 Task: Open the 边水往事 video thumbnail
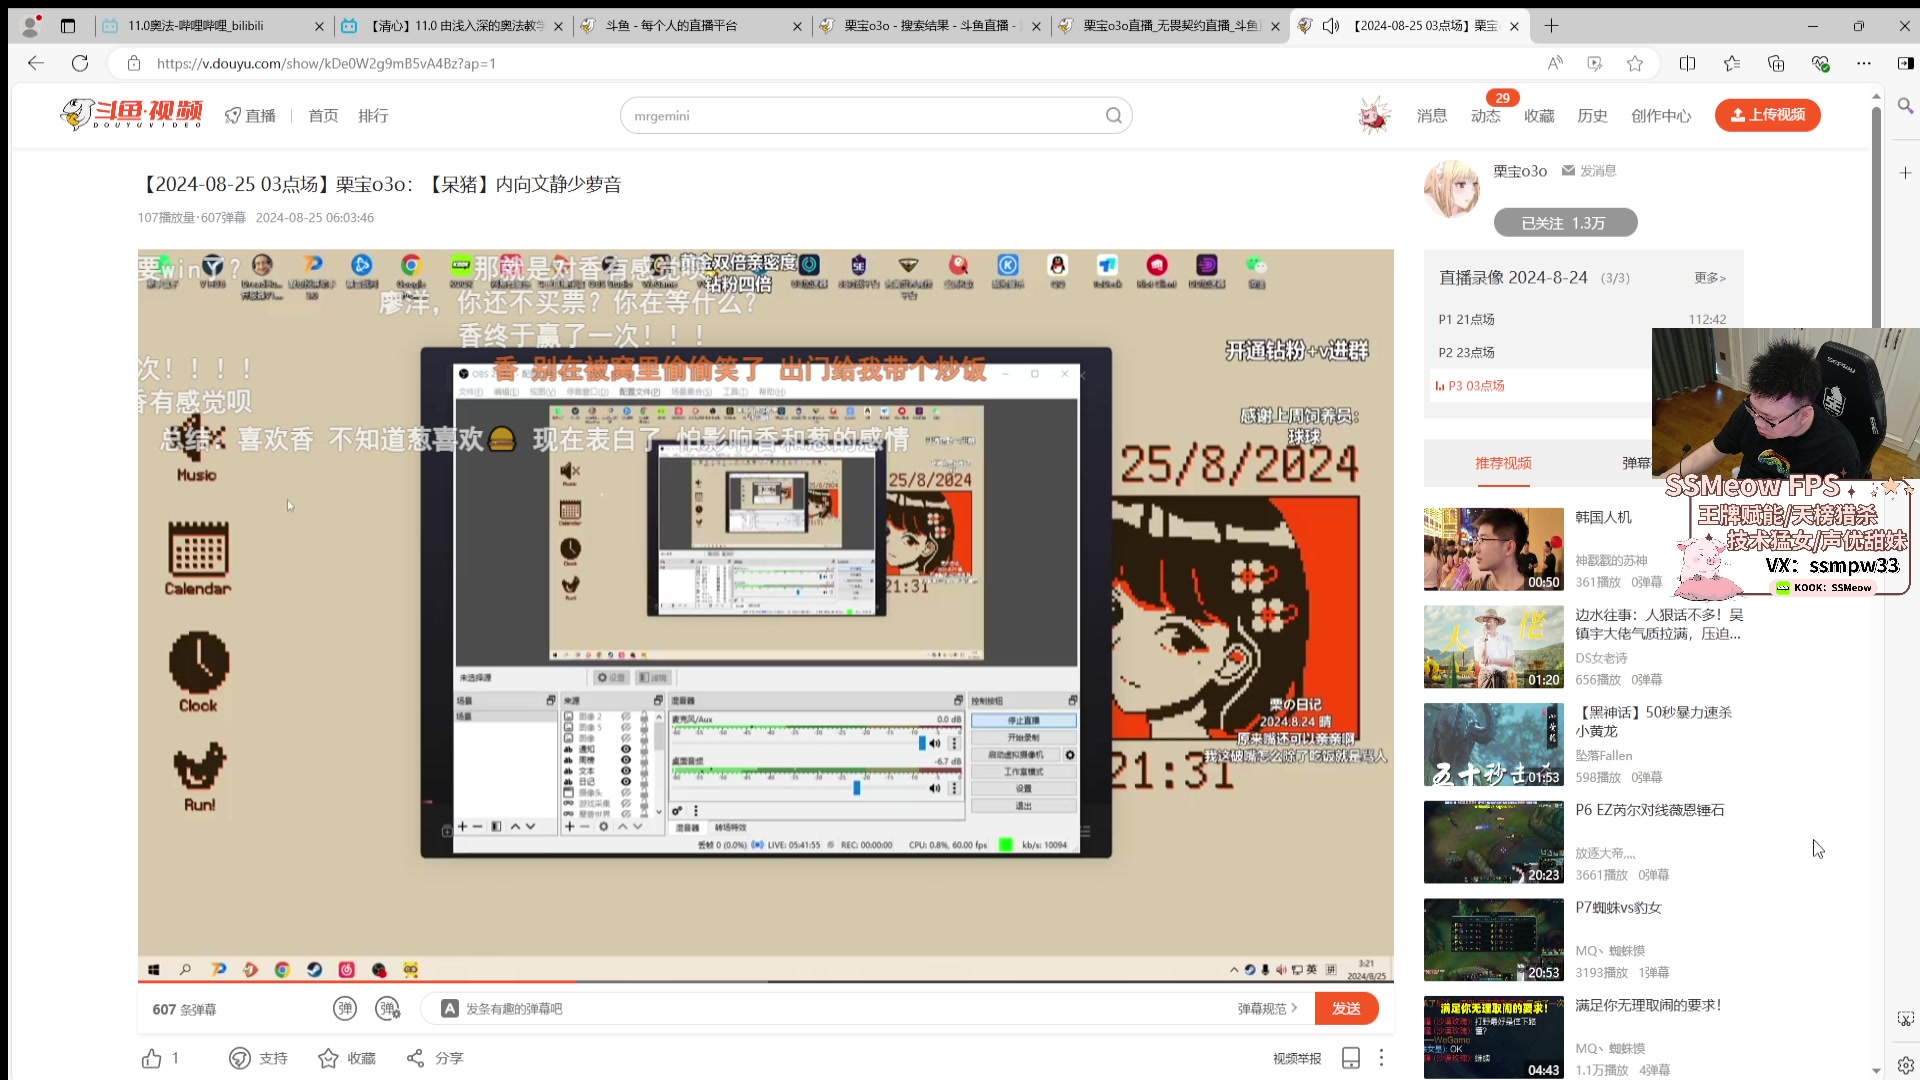1493,647
